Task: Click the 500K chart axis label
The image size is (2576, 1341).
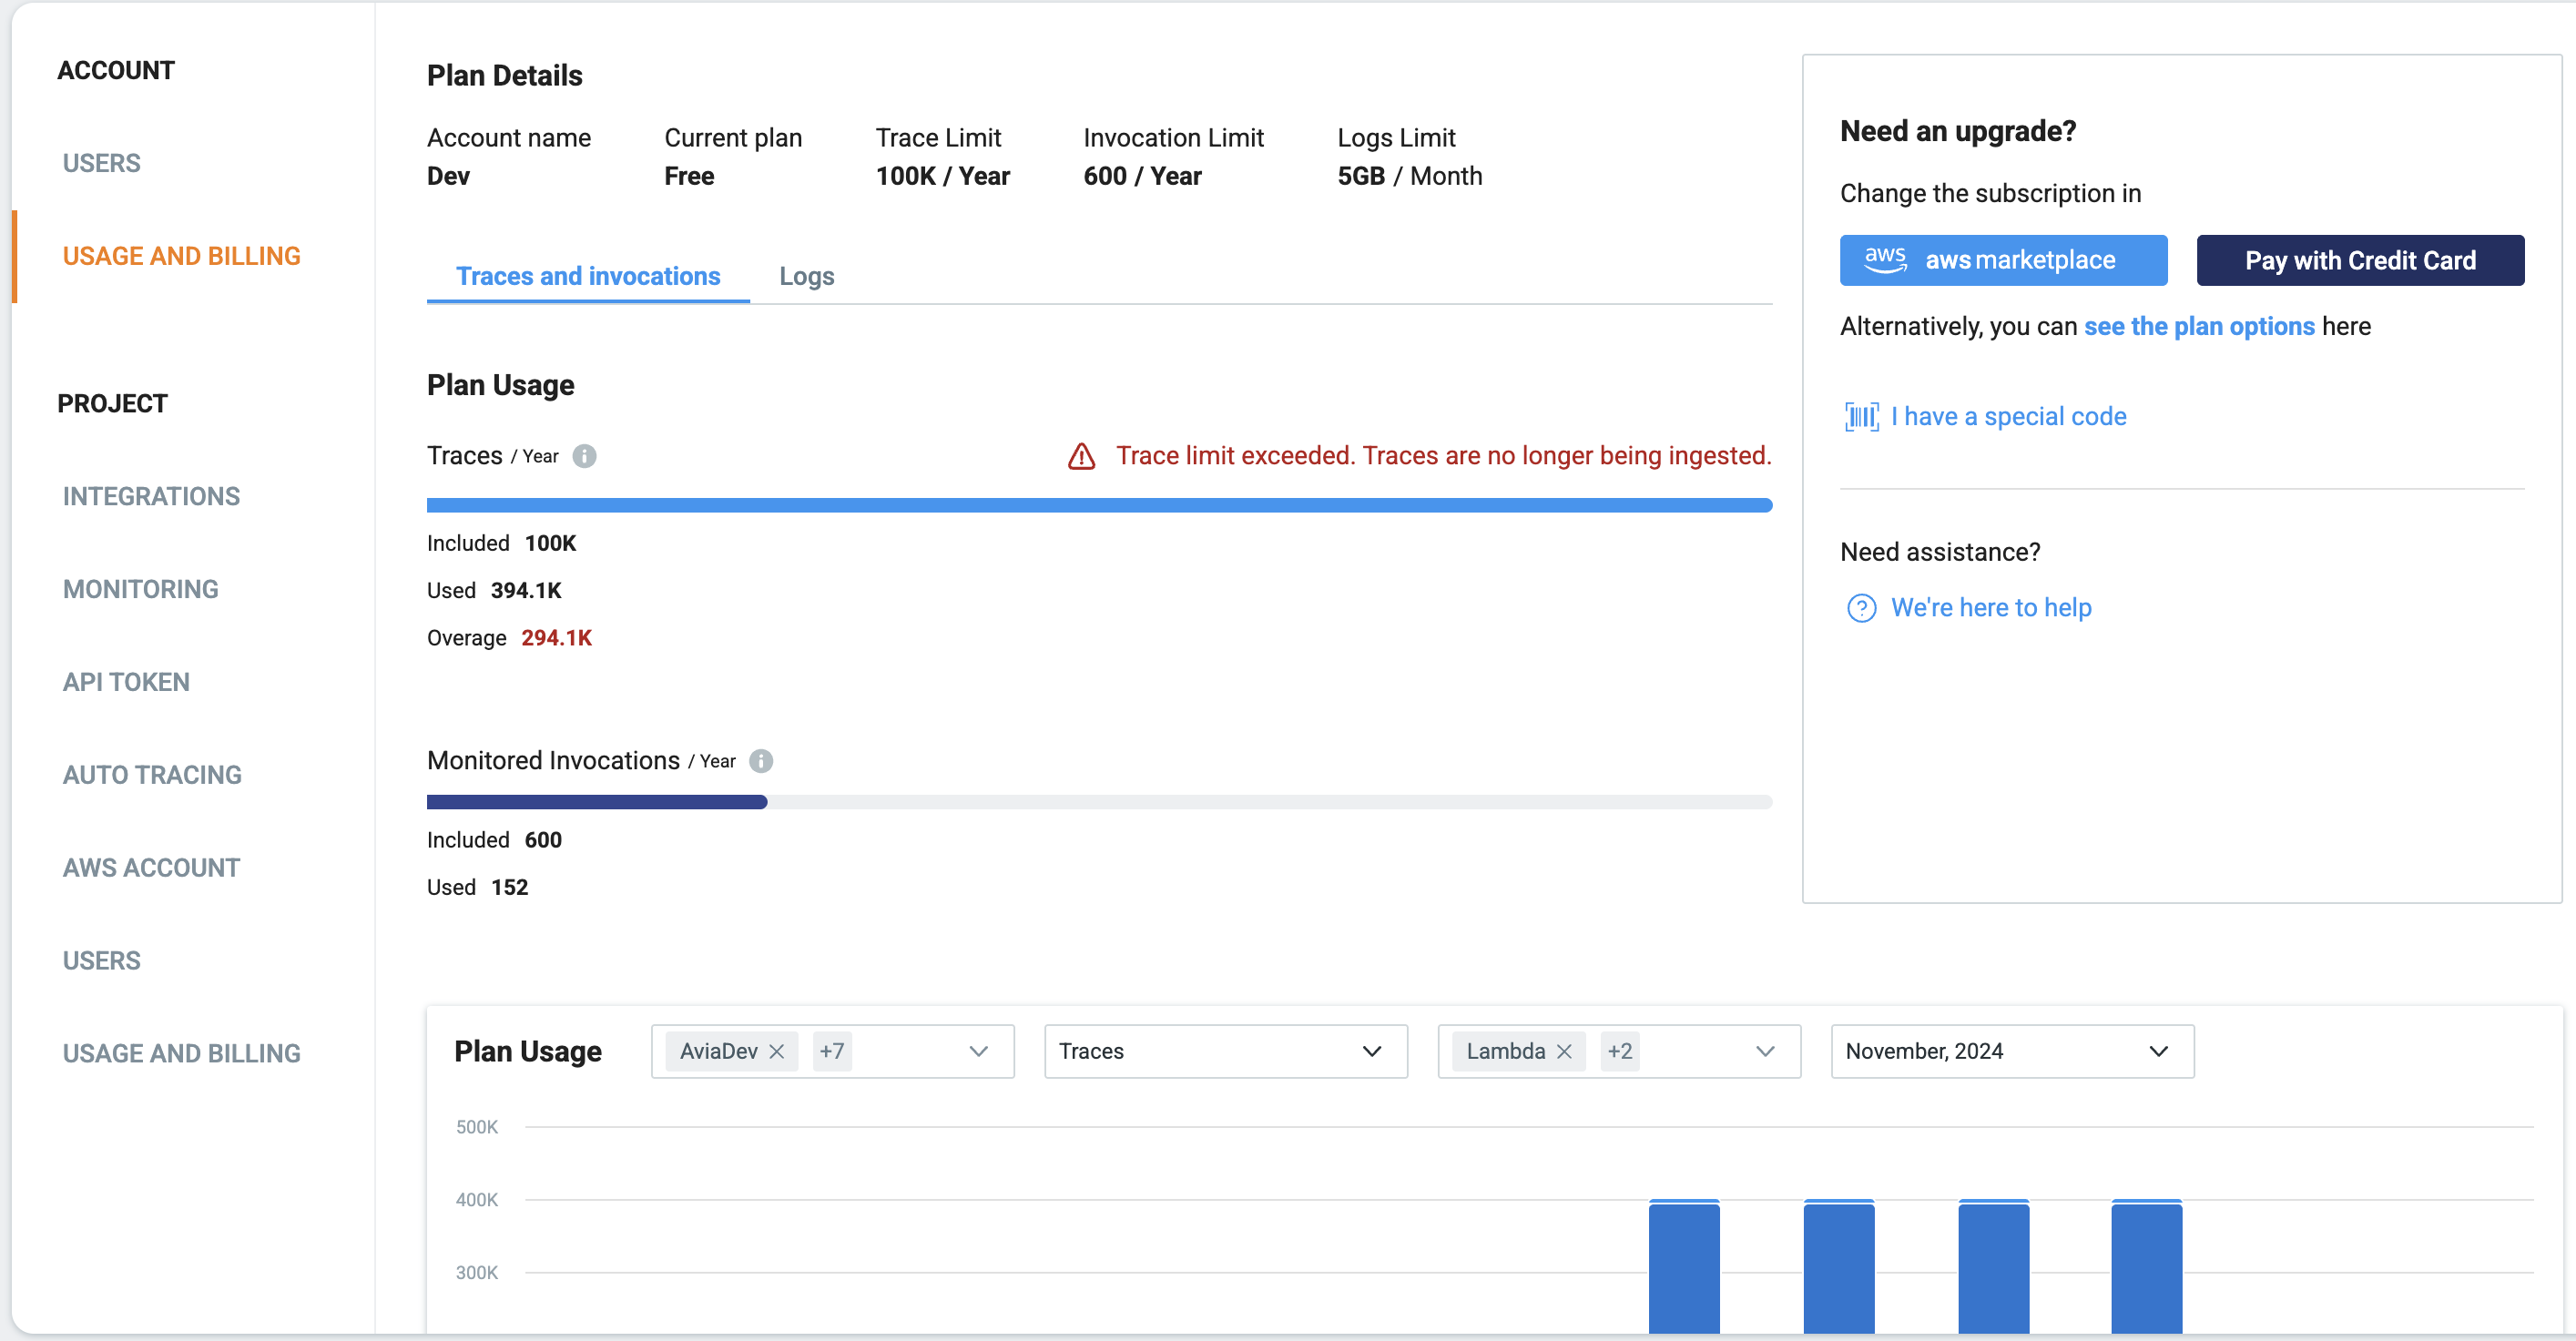Action: (x=476, y=1127)
